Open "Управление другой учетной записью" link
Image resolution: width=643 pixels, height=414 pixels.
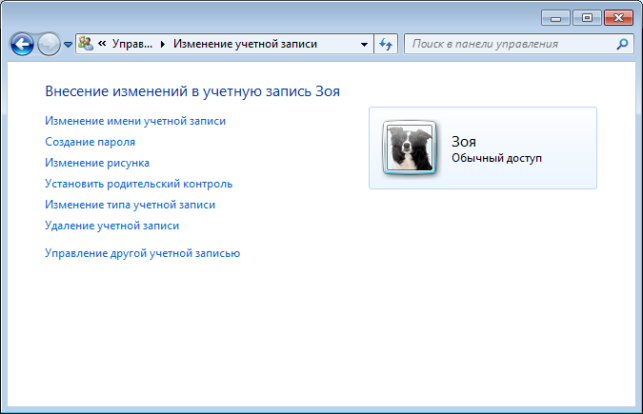click(142, 253)
